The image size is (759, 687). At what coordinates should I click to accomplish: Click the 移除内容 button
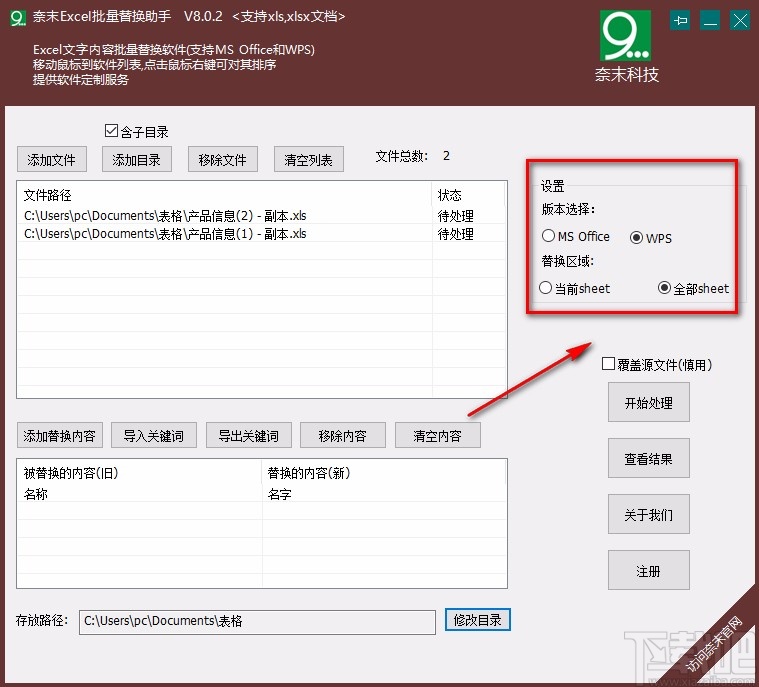(343, 435)
